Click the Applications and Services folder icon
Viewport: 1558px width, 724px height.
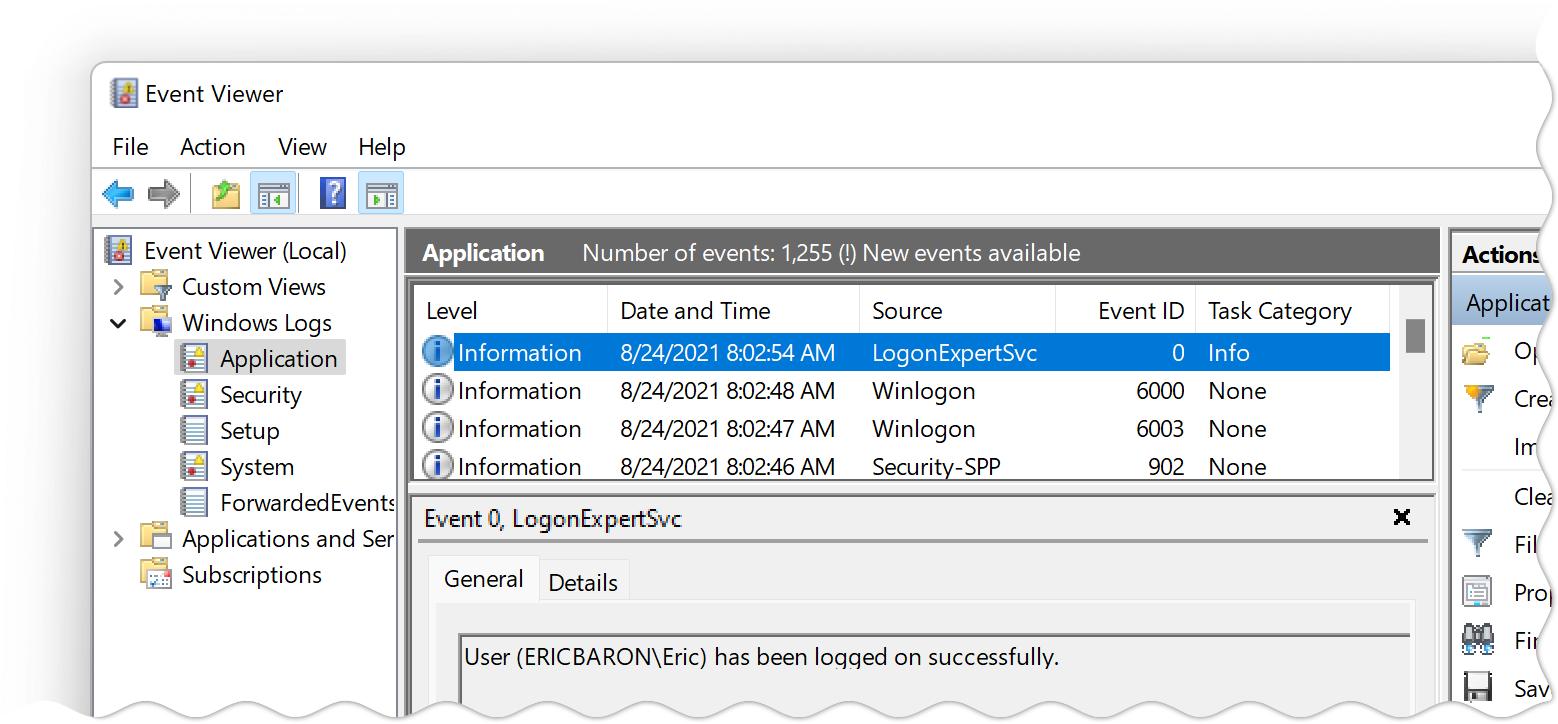pos(155,538)
